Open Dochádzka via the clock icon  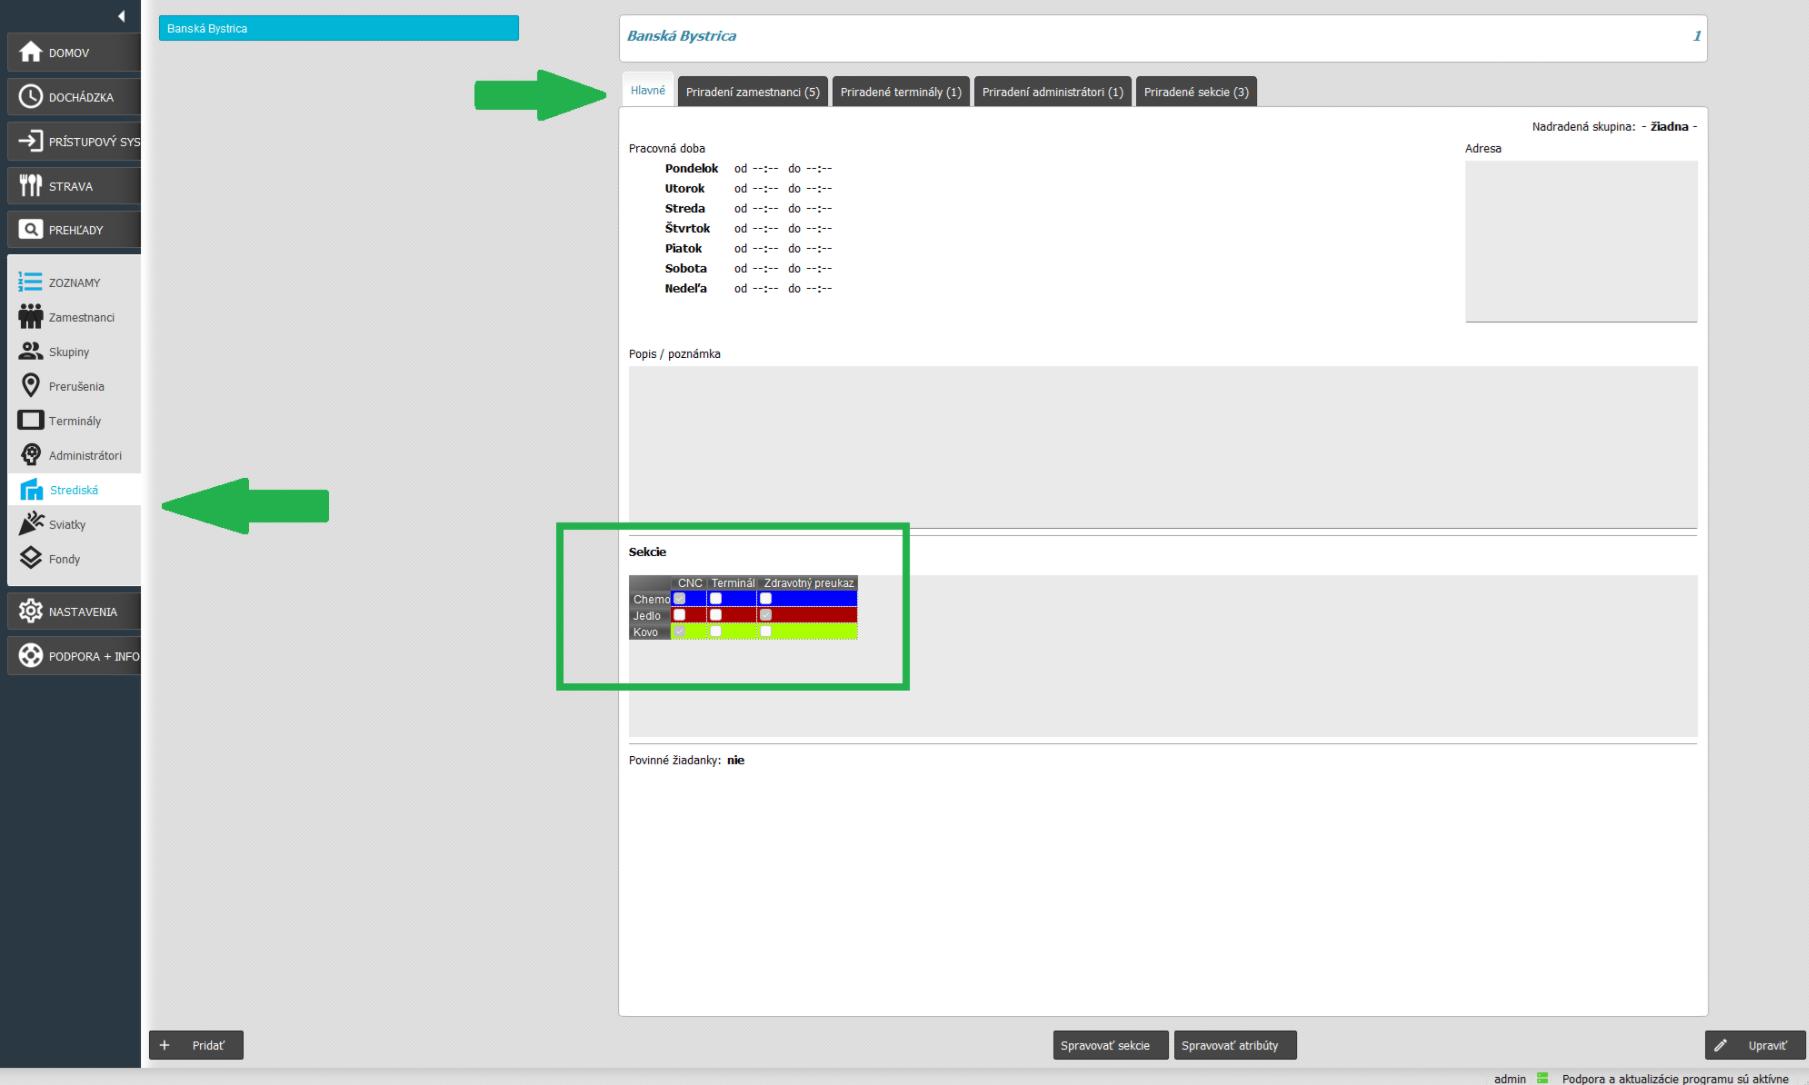click(31, 97)
